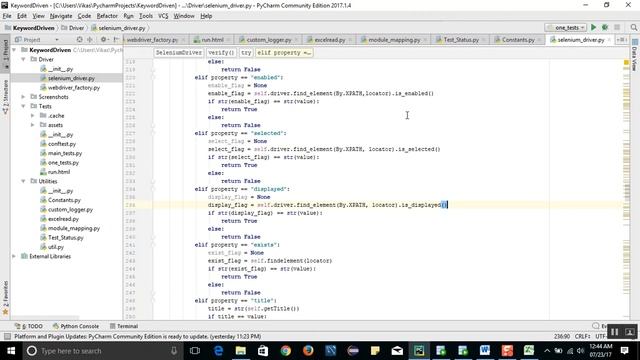The image size is (640, 360).
Task: Open the Refactor menu
Action: click(x=107, y=16)
